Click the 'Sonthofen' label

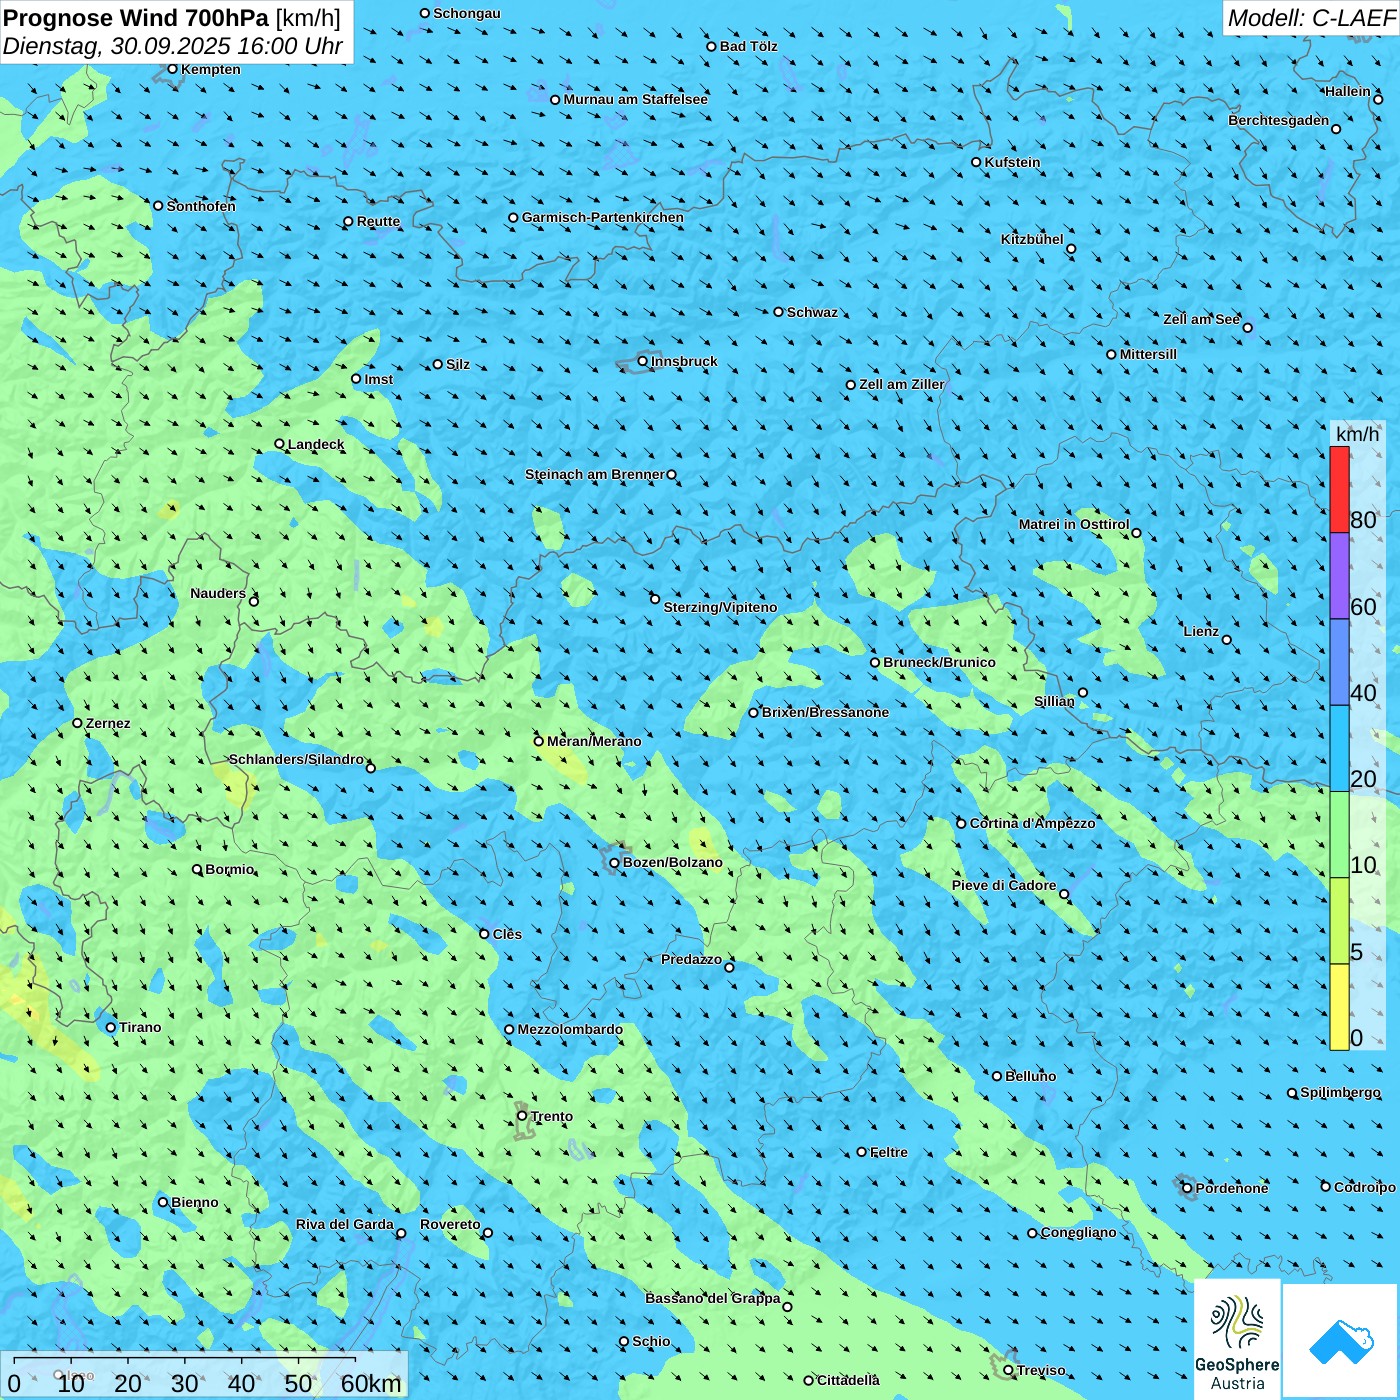pyautogui.click(x=201, y=206)
